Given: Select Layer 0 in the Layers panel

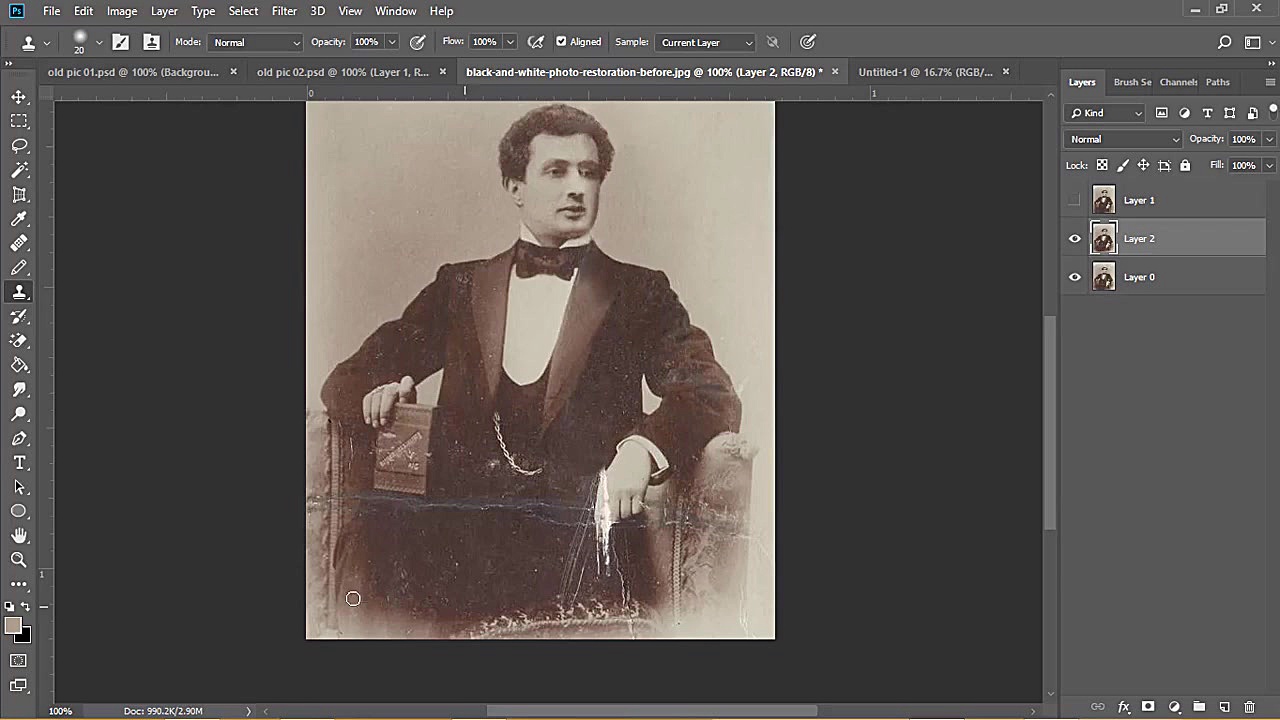Looking at the screenshot, I should (x=1139, y=277).
